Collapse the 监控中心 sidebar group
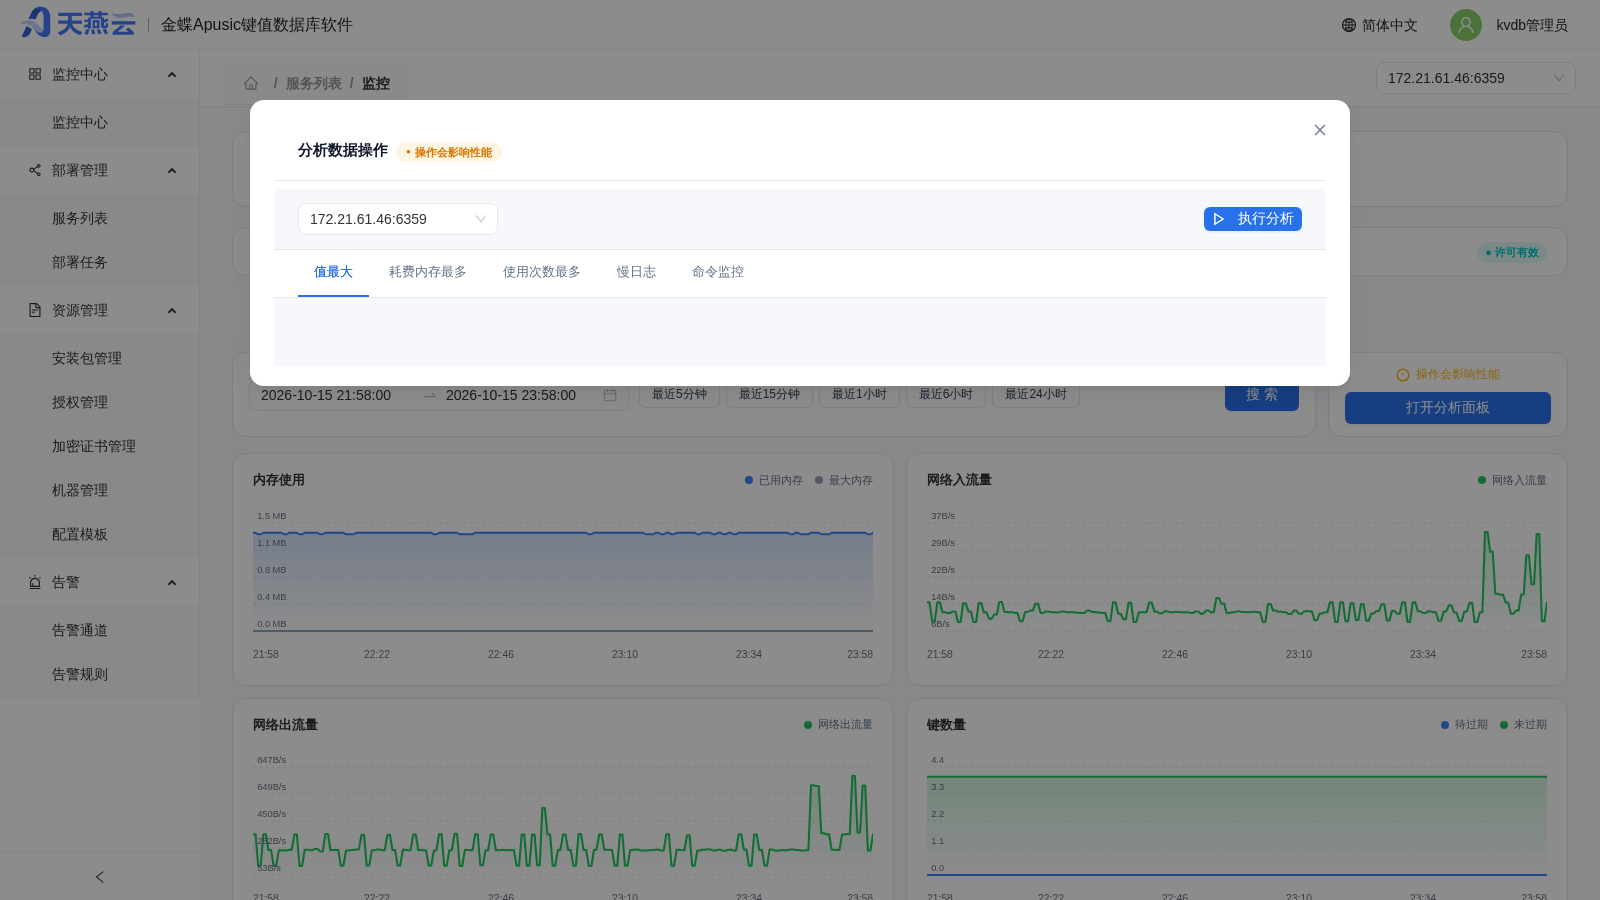The width and height of the screenshot is (1600, 900). point(172,75)
